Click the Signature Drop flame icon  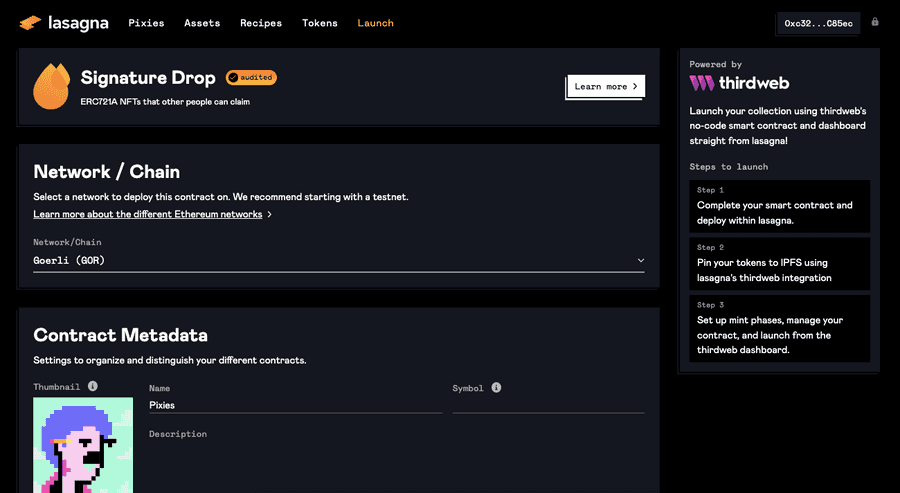52,86
